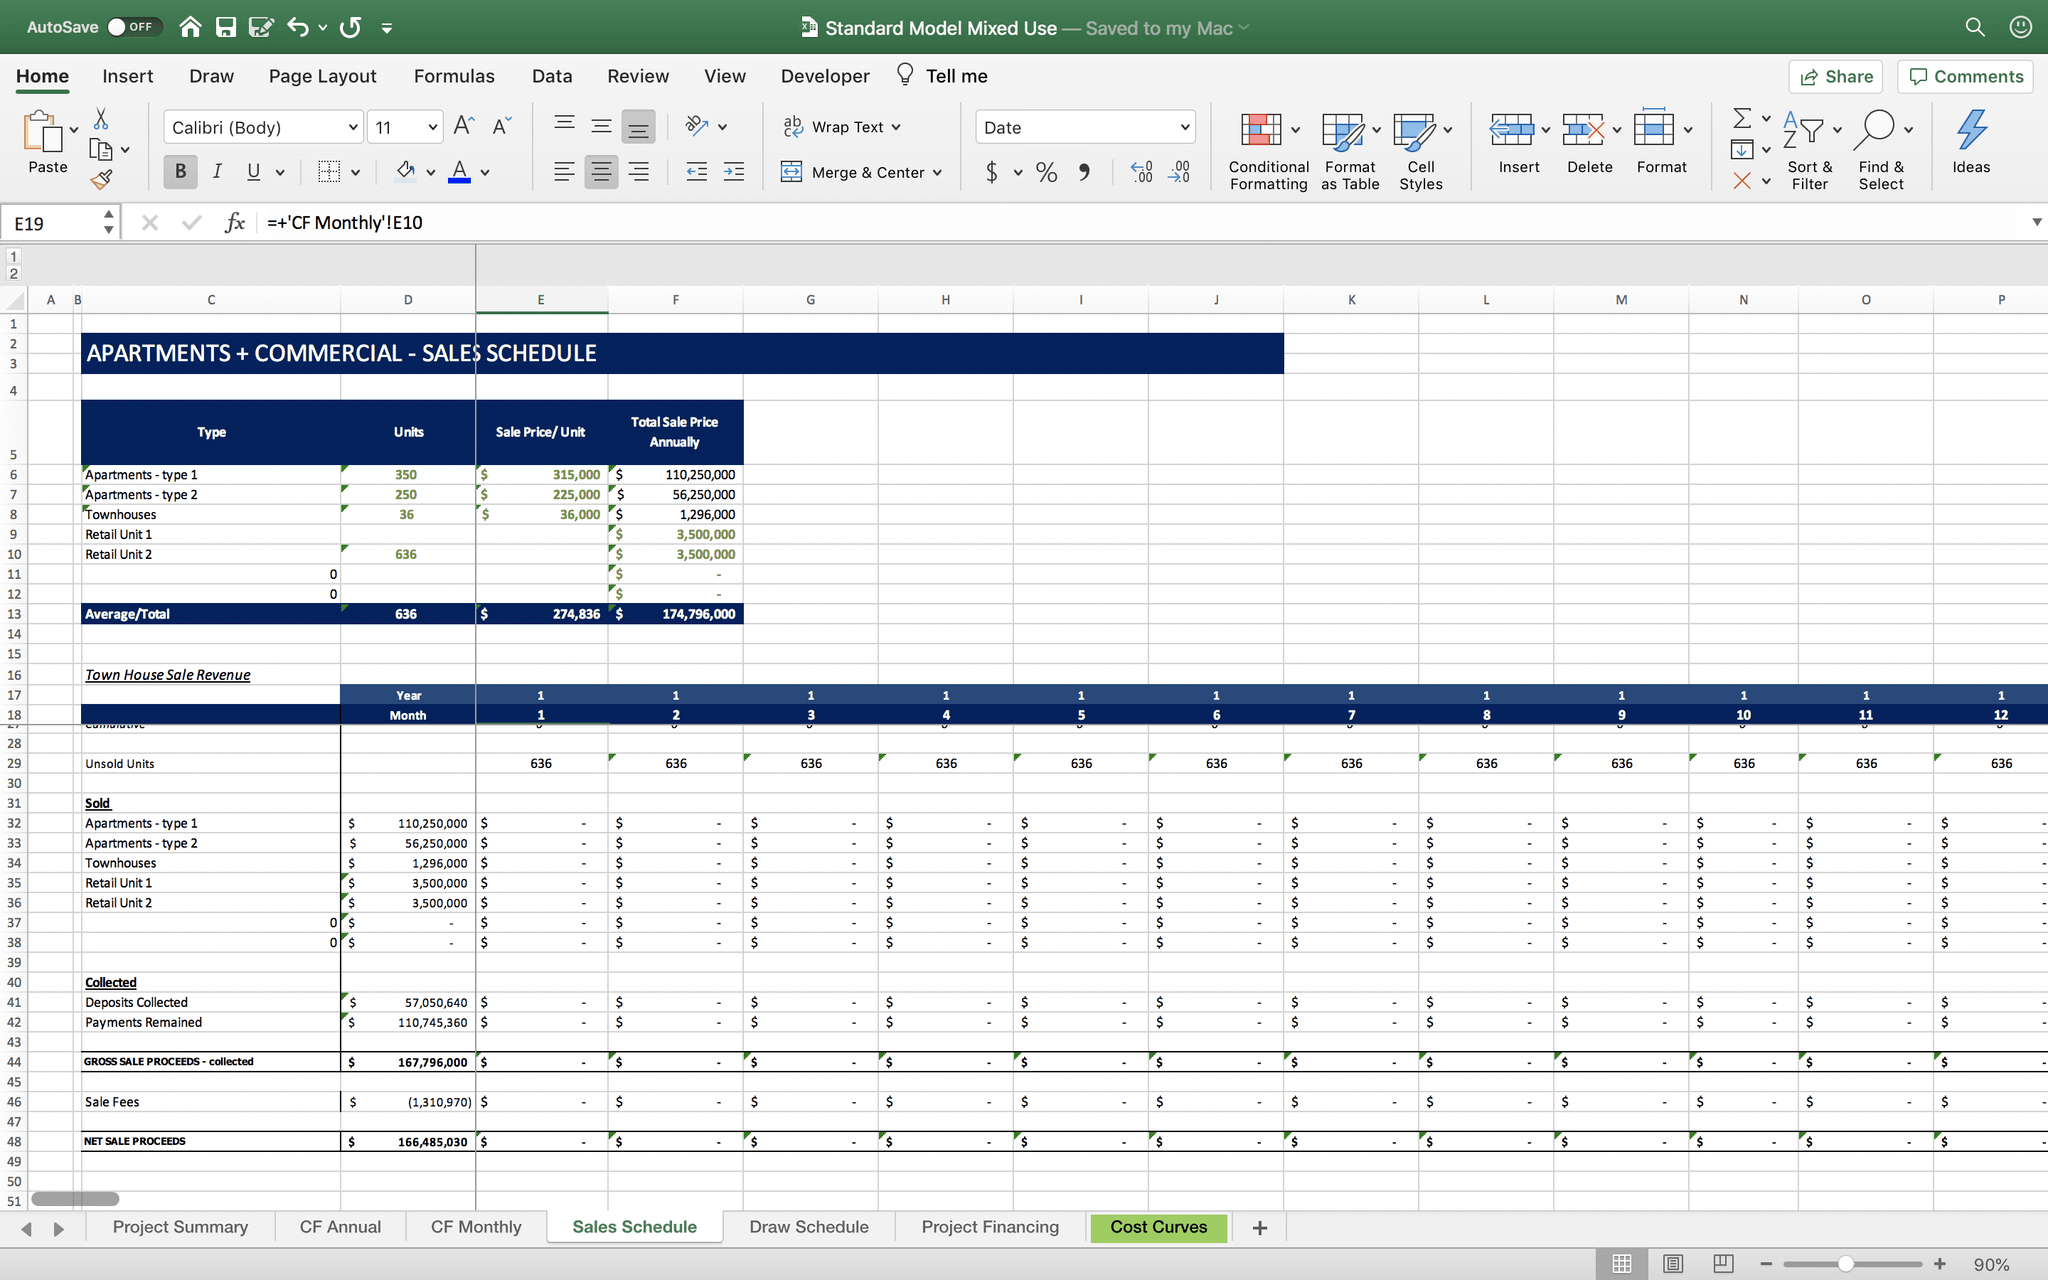The width and height of the screenshot is (2048, 1280).
Task: Switch to Page Layout view in status bar
Action: [1673, 1264]
